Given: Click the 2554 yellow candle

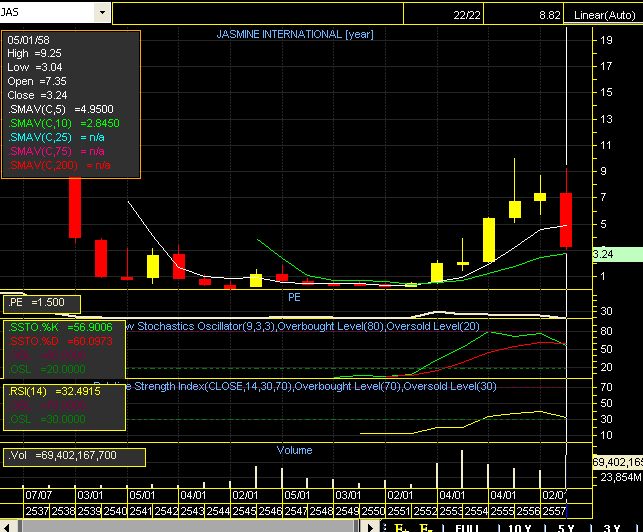Looking at the screenshot, I should pos(488,240).
